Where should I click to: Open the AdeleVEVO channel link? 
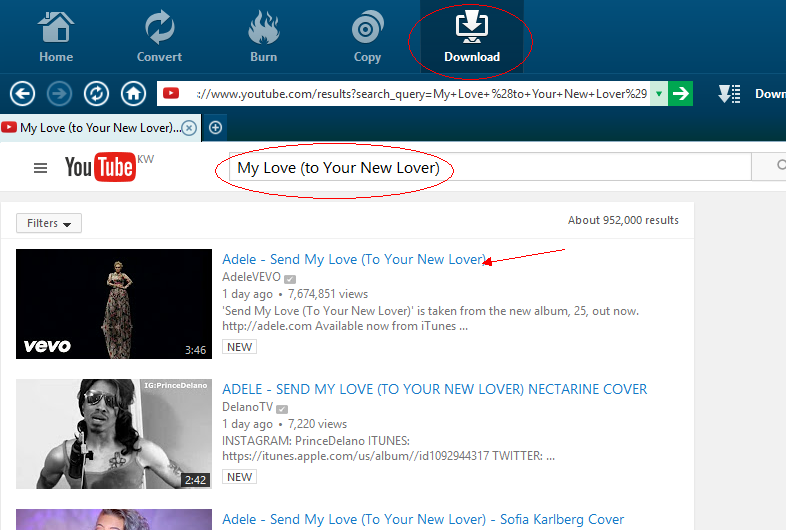252,277
